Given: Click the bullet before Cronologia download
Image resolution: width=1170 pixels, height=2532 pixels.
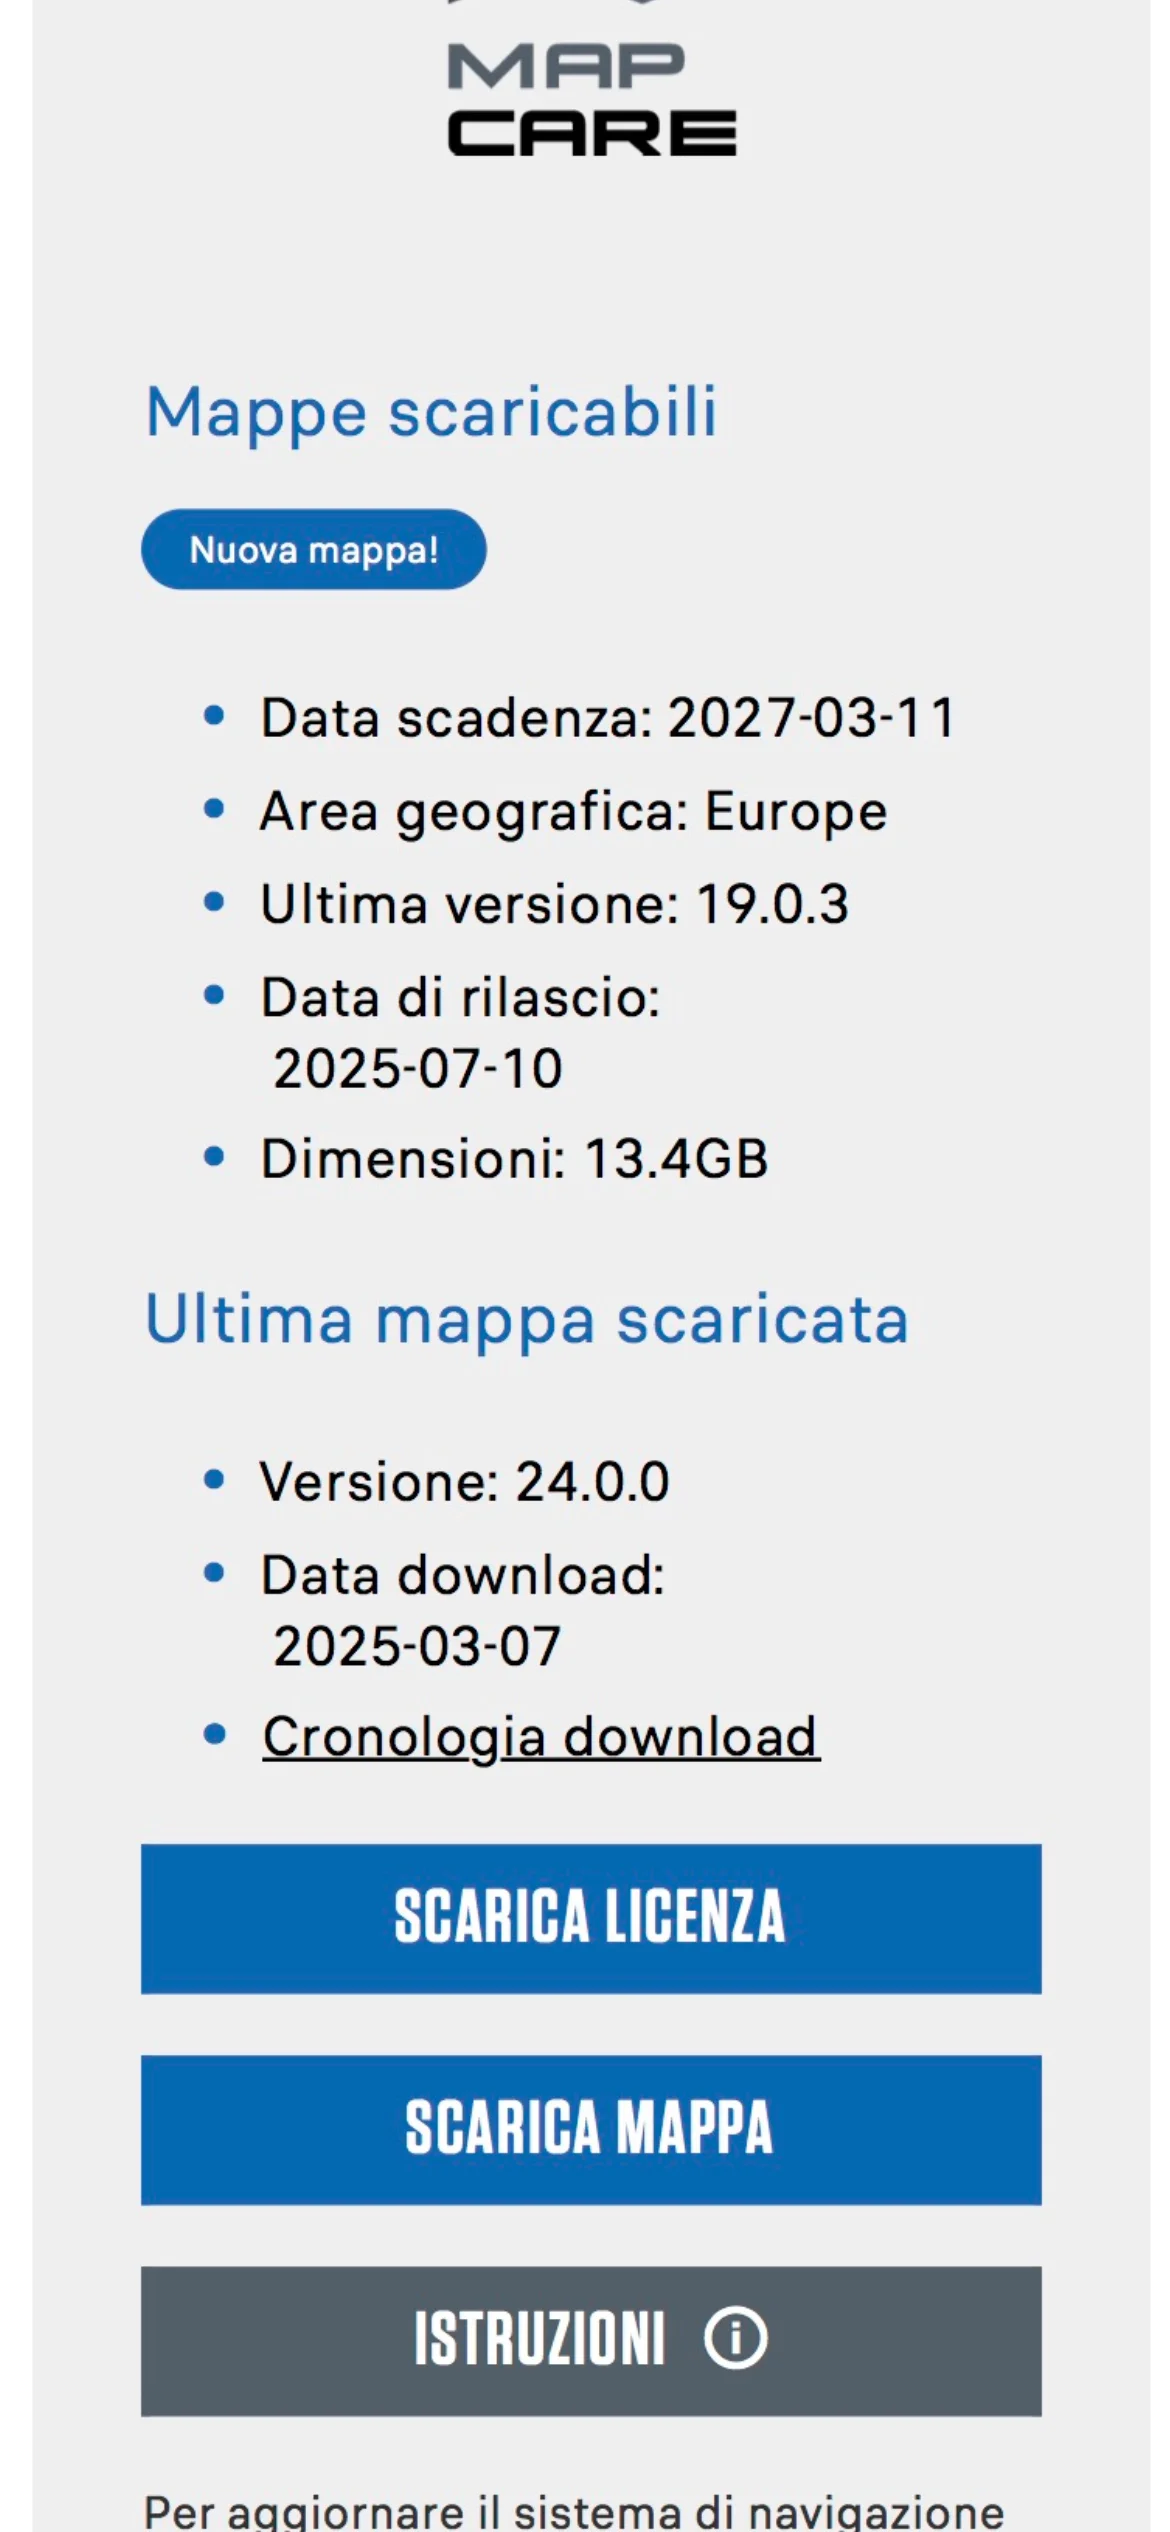Looking at the screenshot, I should [x=214, y=1734].
